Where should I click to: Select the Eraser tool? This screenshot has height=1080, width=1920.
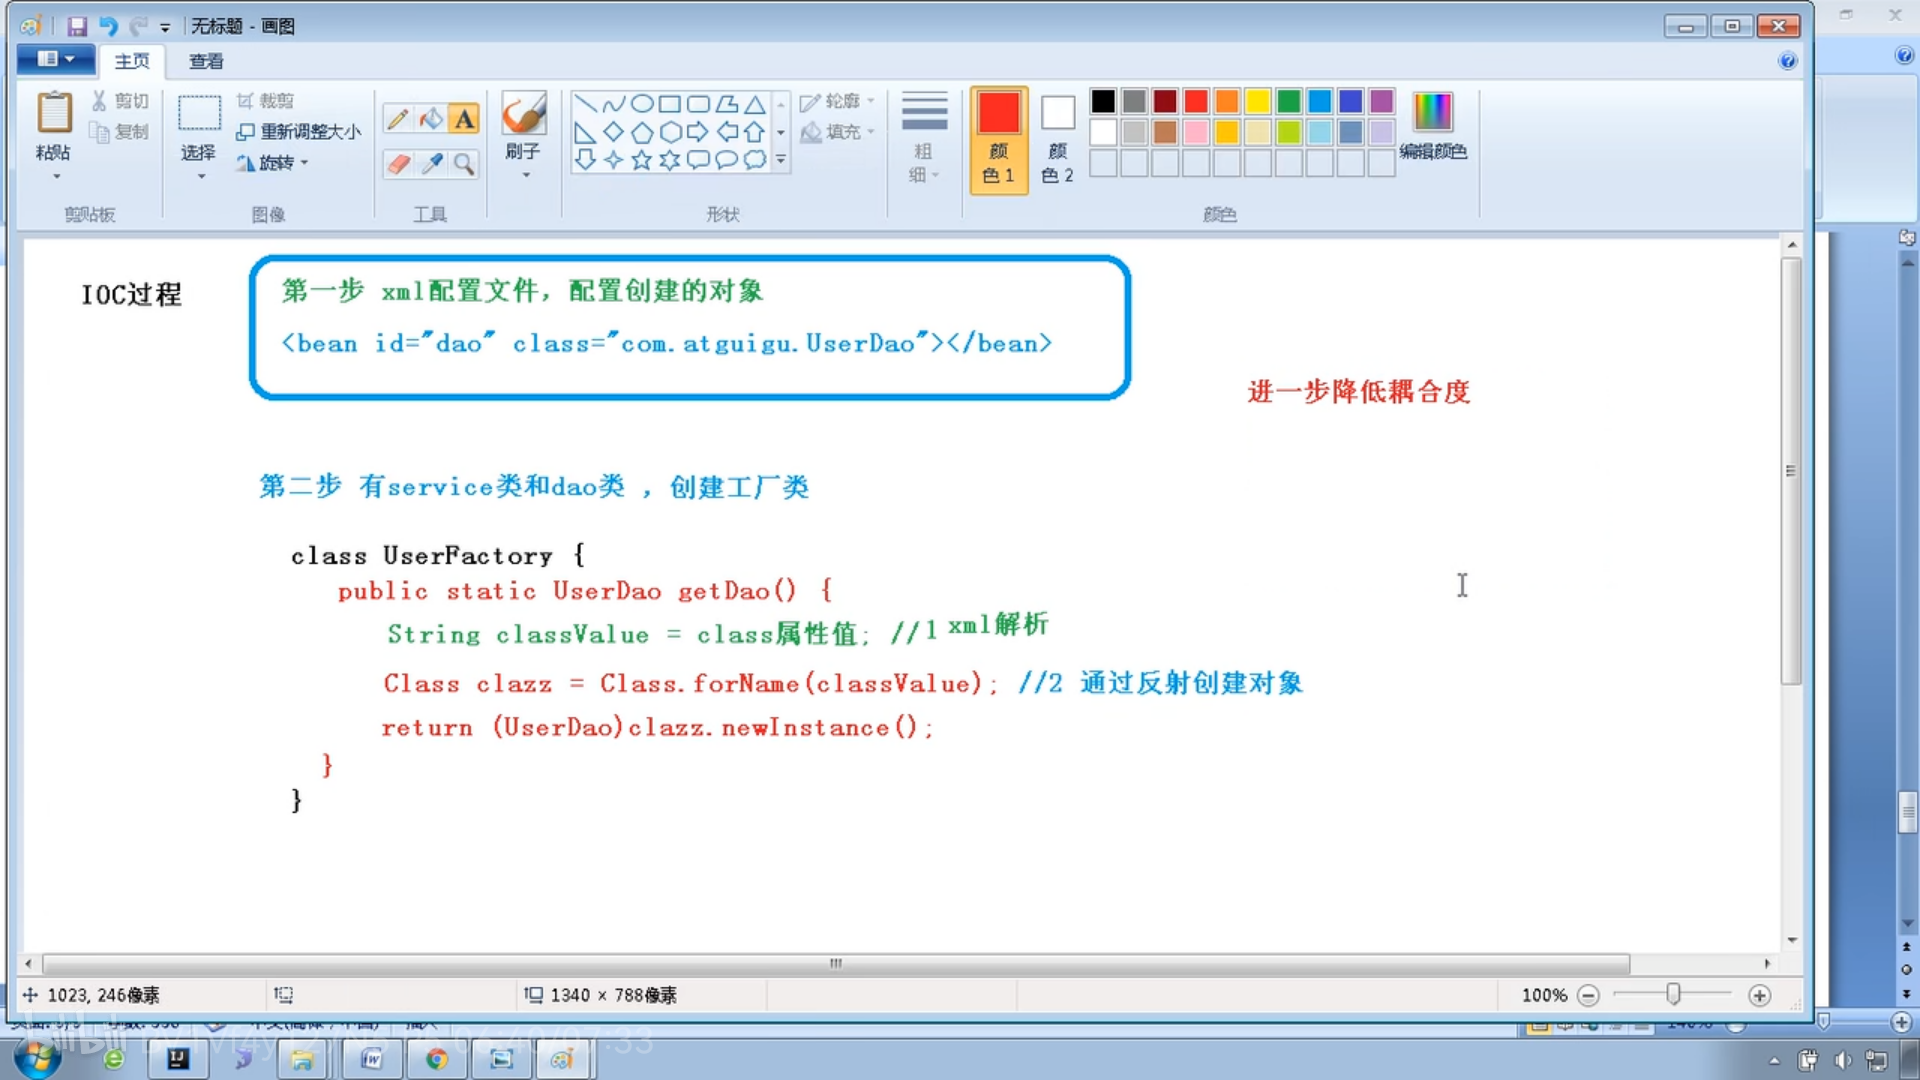(398, 163)
